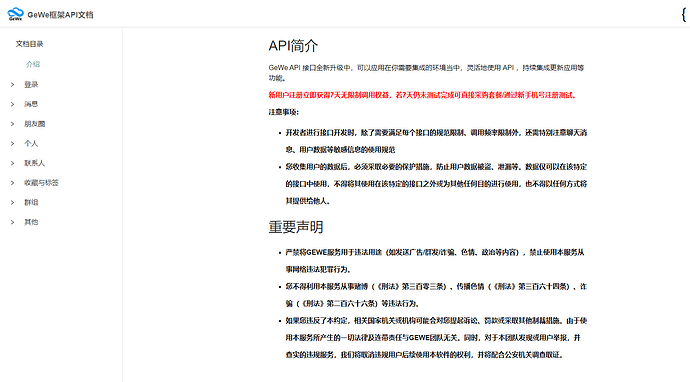This screenshot has width=690, height=382.
Task: Expand the 消息 section chevron
Action: pos(12,104)
